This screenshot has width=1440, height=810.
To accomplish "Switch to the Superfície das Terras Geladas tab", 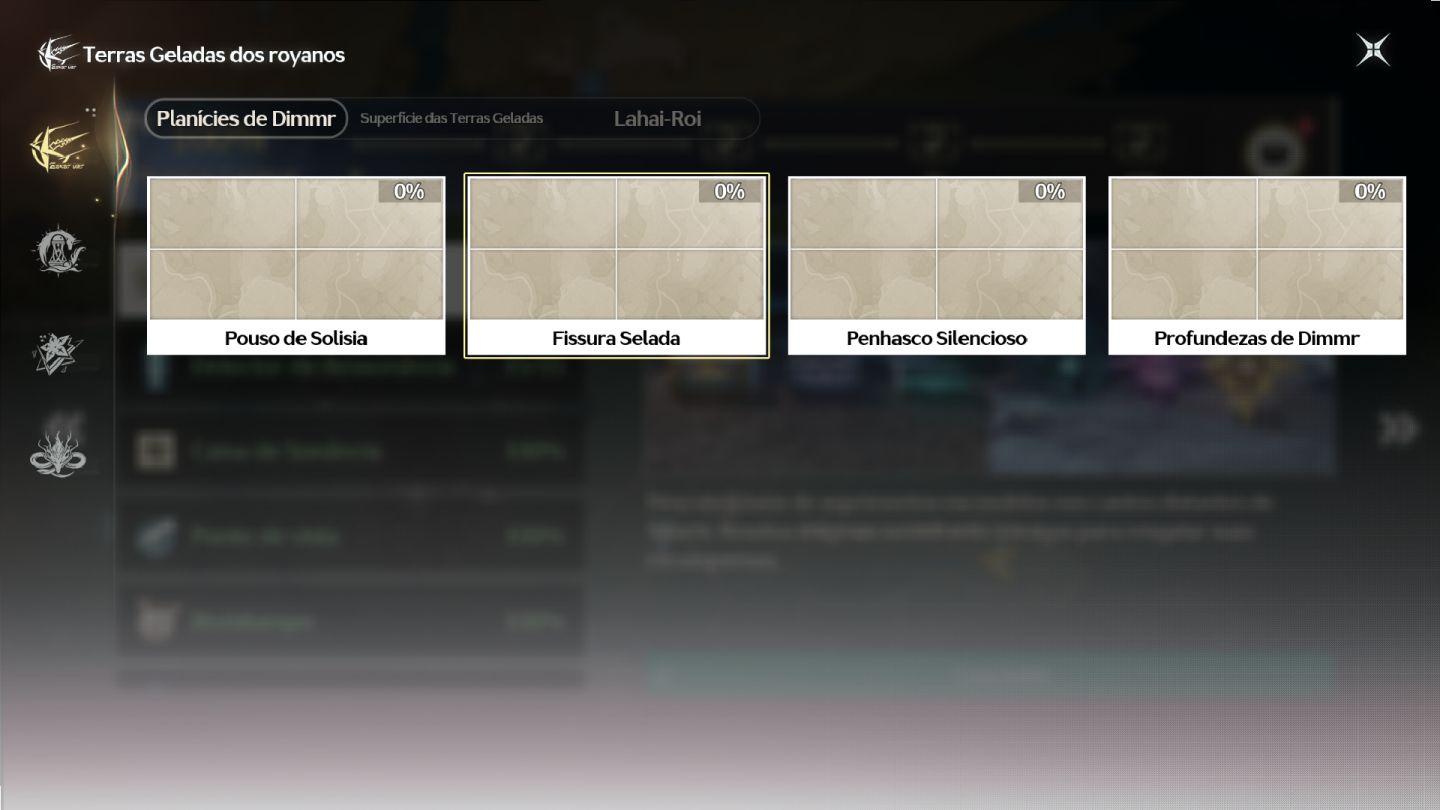I will click(x=451, y=118).
